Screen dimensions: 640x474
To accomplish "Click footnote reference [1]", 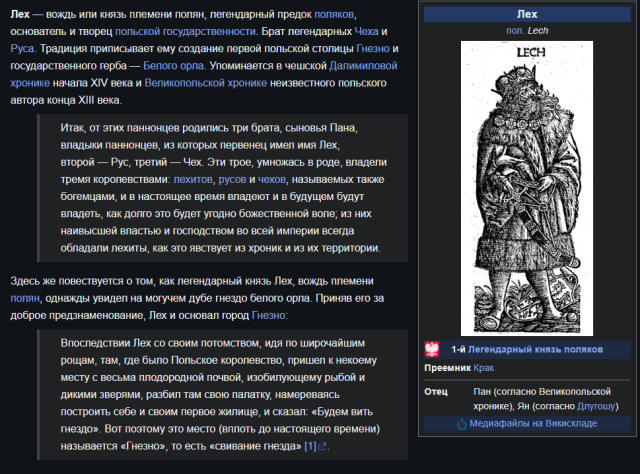I will tap(310, 446).
